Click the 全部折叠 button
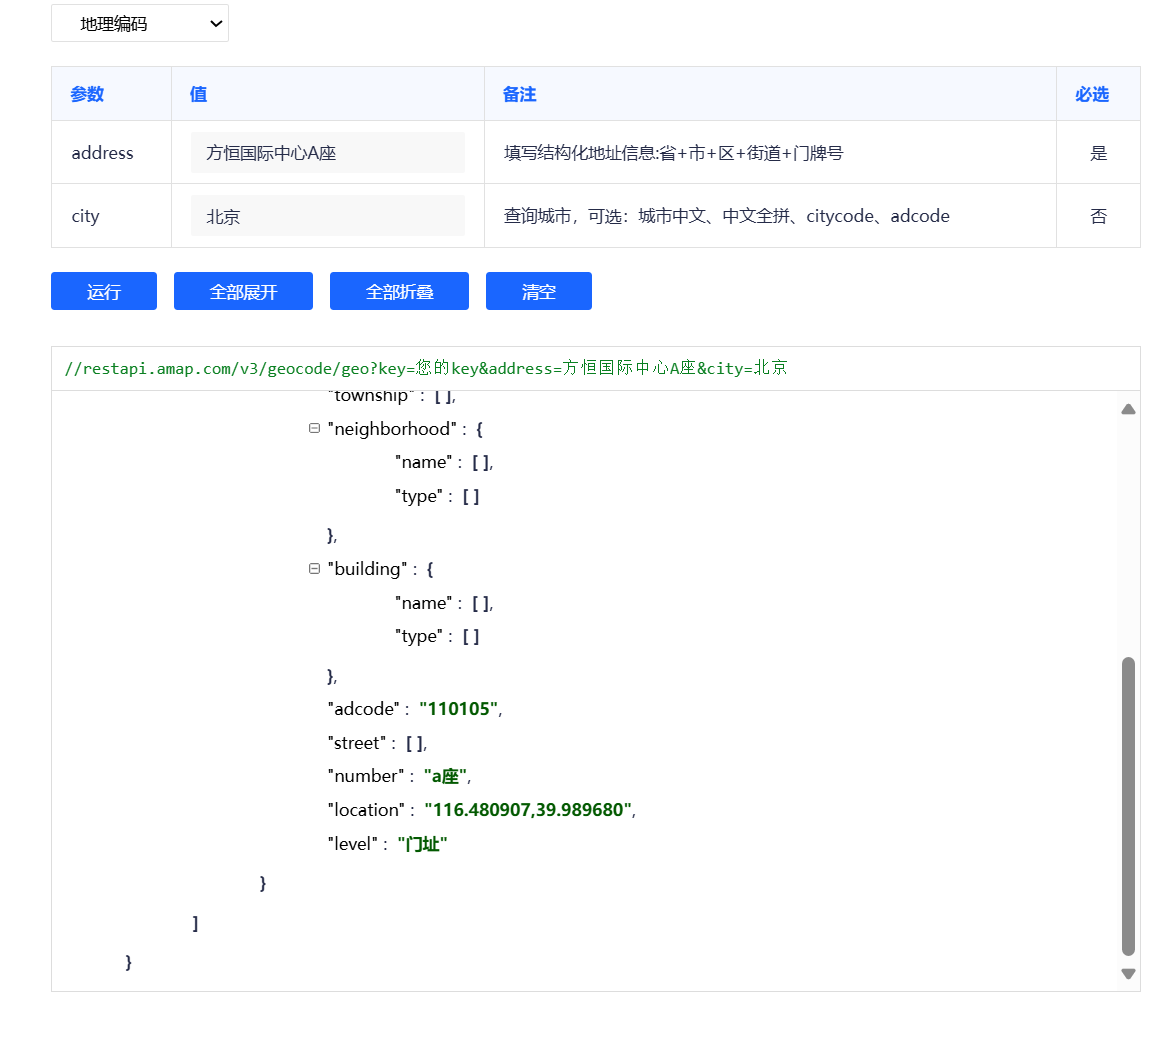The height and width of the screenshot is (1057, 1167). (399, 291)
